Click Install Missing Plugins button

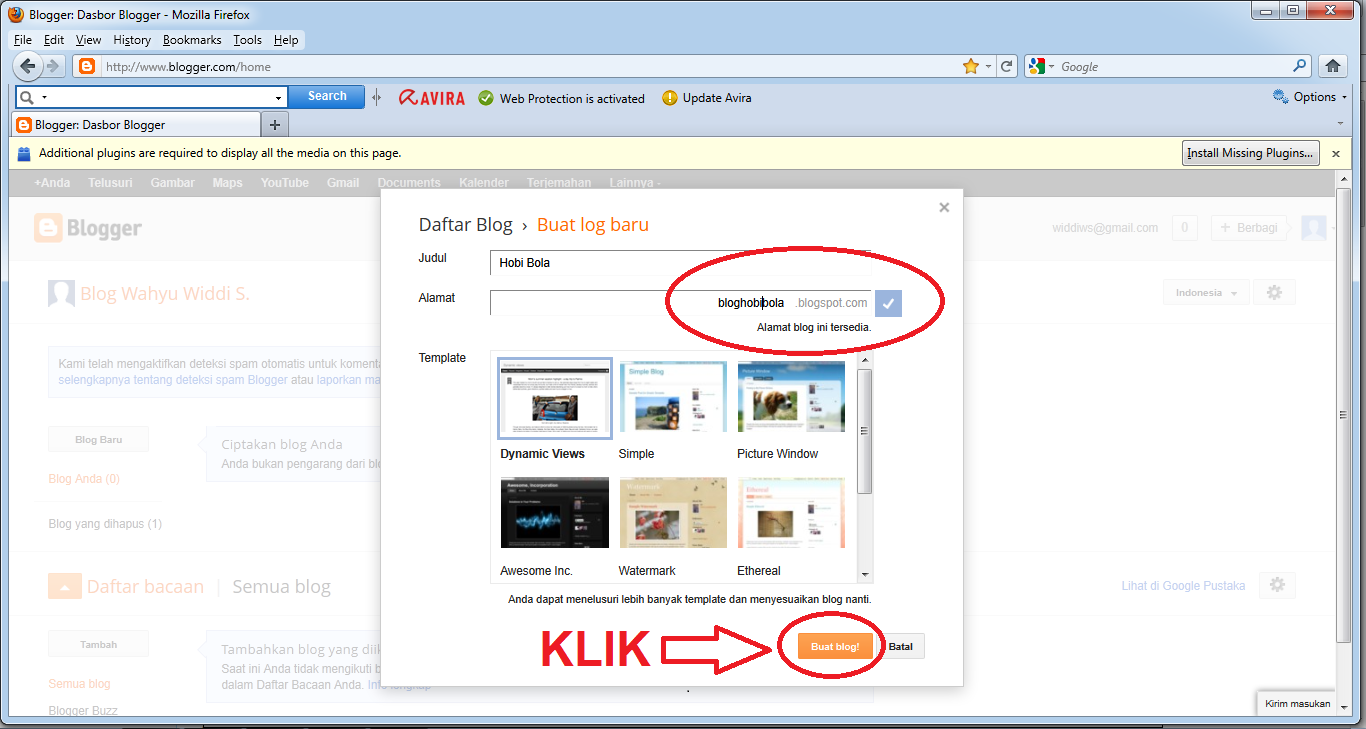(1250, 154)
